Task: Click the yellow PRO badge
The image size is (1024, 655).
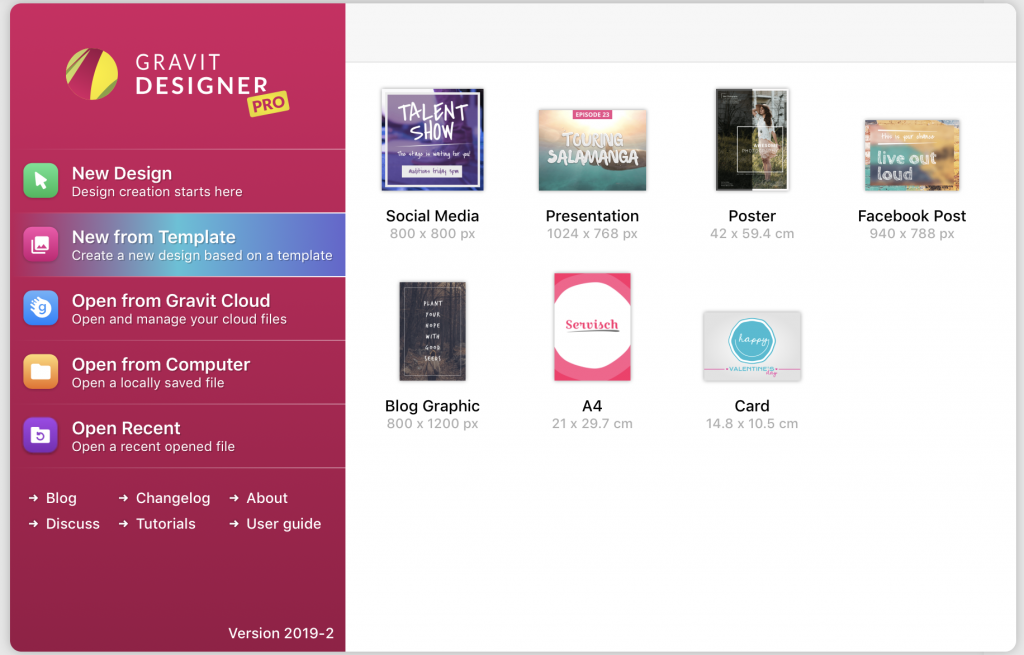Action: (268, 104)
